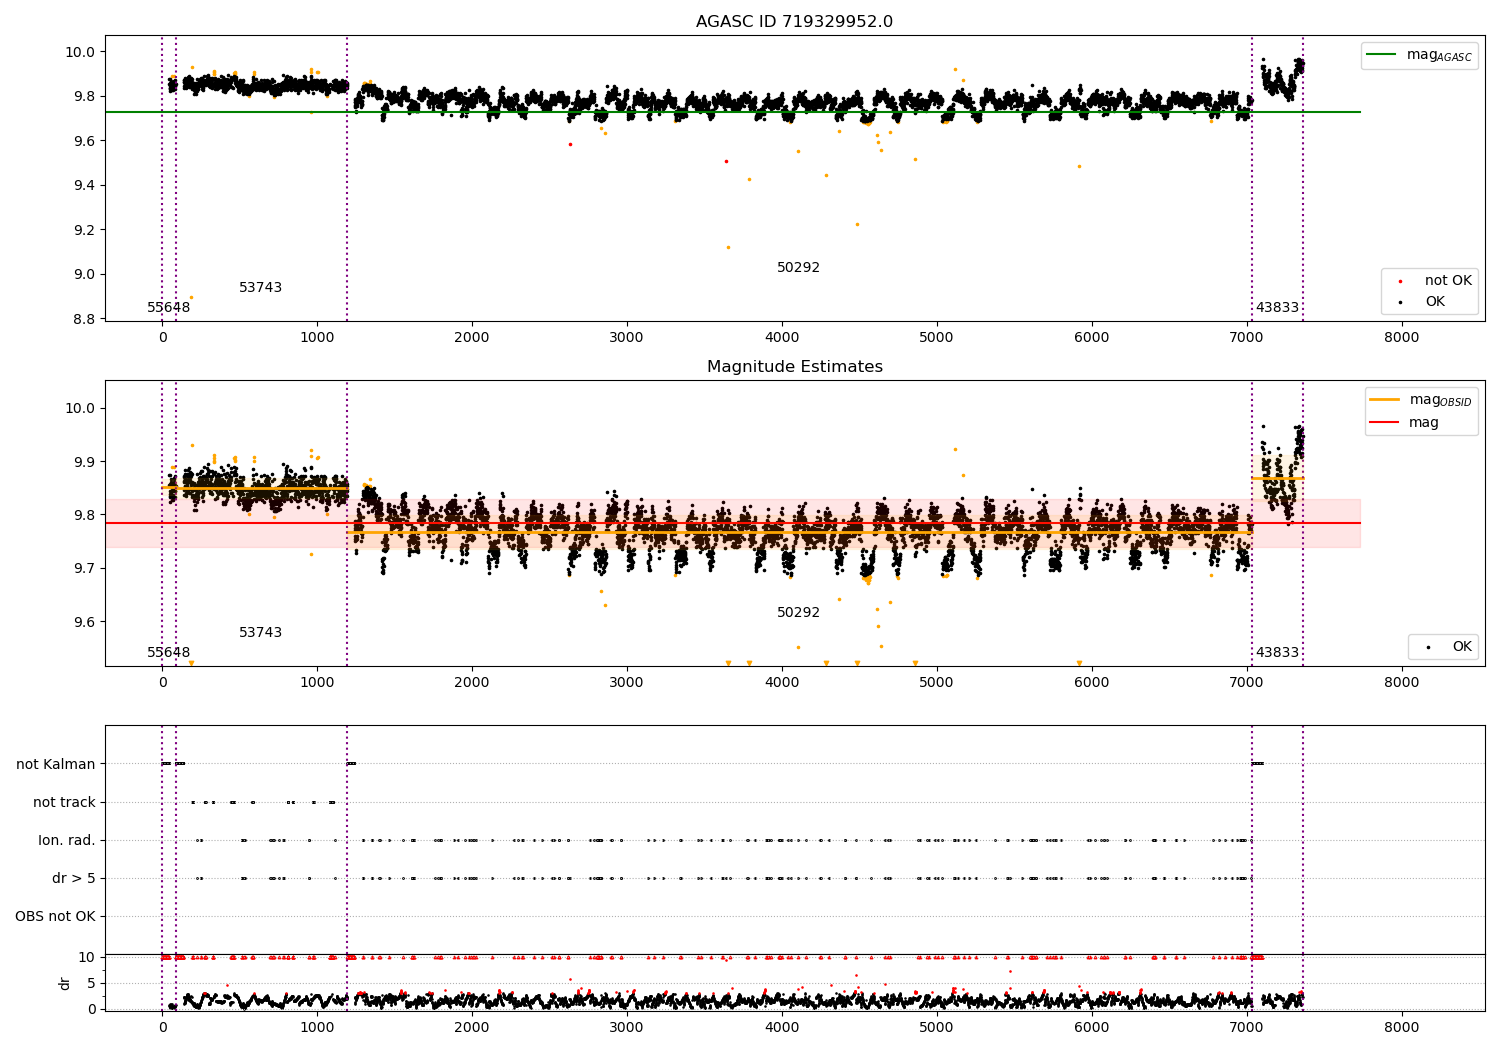
Task: Click the red 'mag' legend line in middle plot
Action: point(1384,423)
